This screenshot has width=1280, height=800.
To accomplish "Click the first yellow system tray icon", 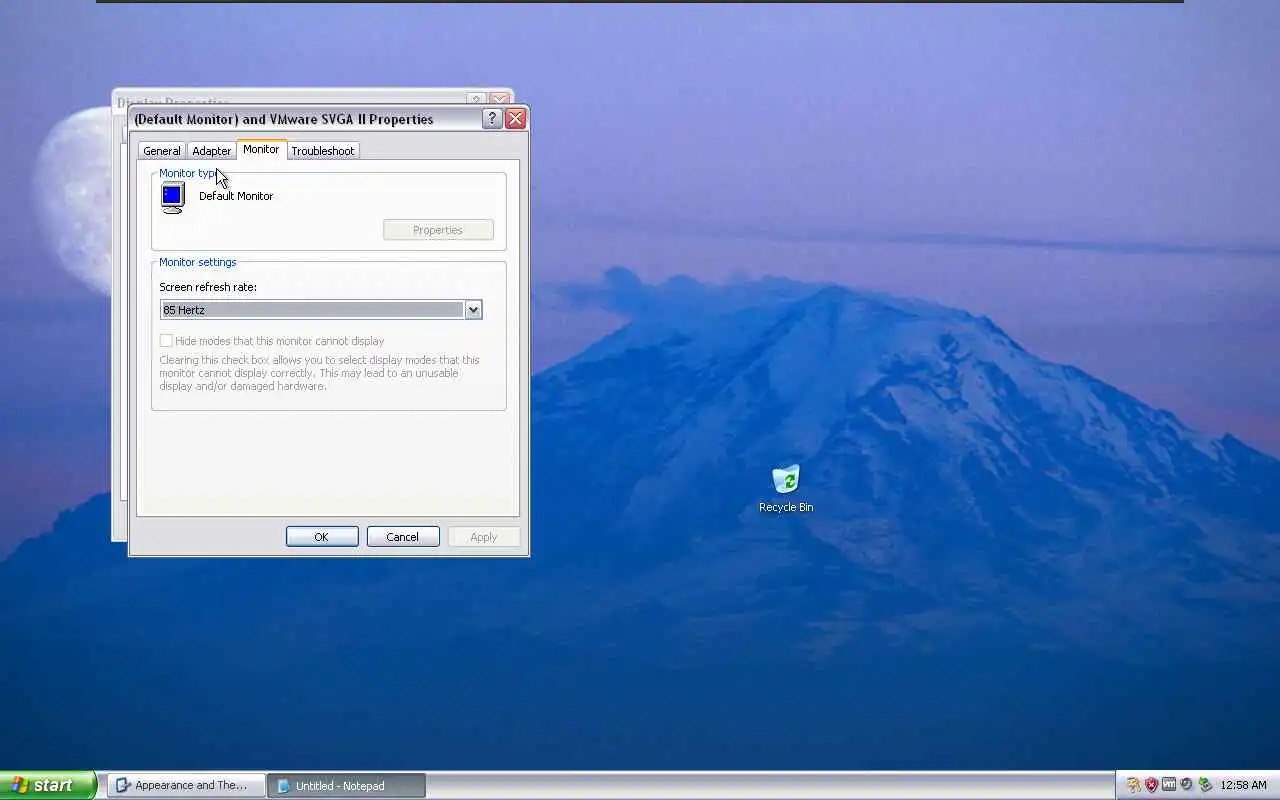I will point(1134,785).
